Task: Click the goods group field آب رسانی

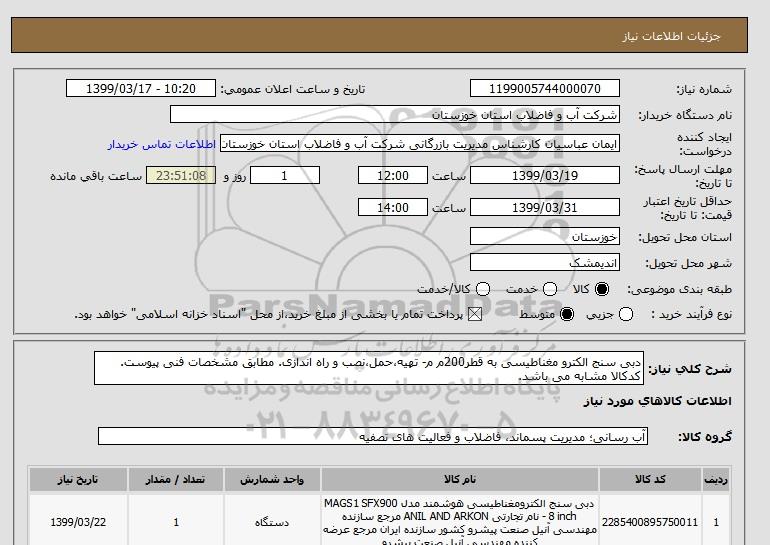Action: tap(373, 436)
